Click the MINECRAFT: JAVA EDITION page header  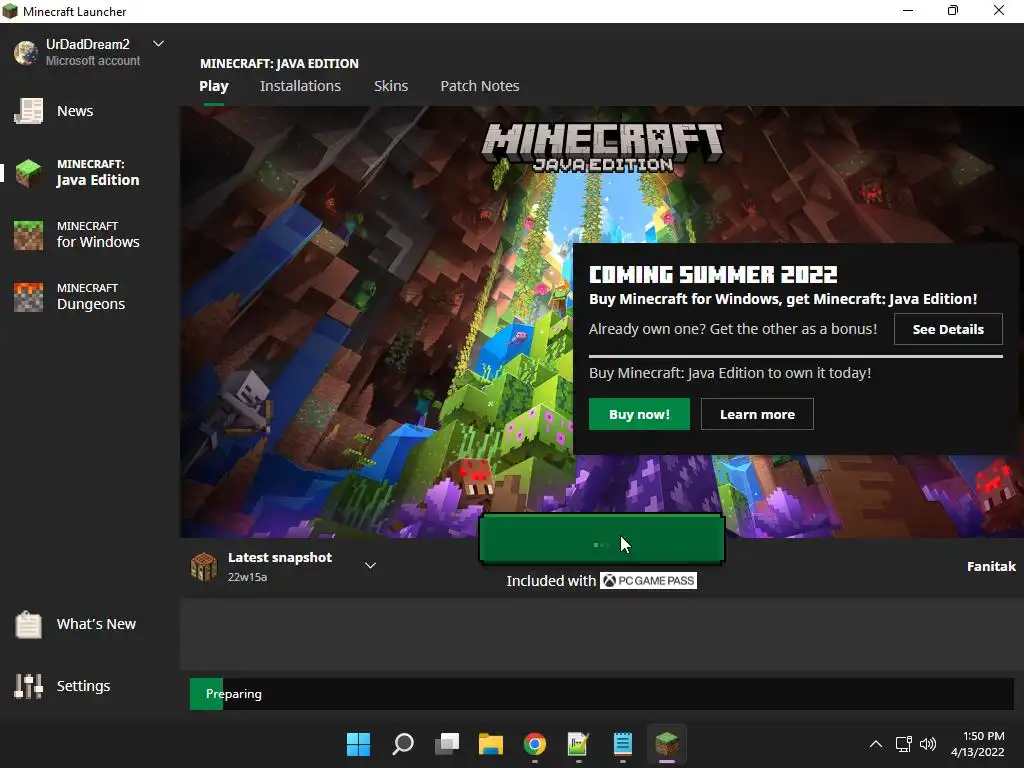(x=280, y=63)
